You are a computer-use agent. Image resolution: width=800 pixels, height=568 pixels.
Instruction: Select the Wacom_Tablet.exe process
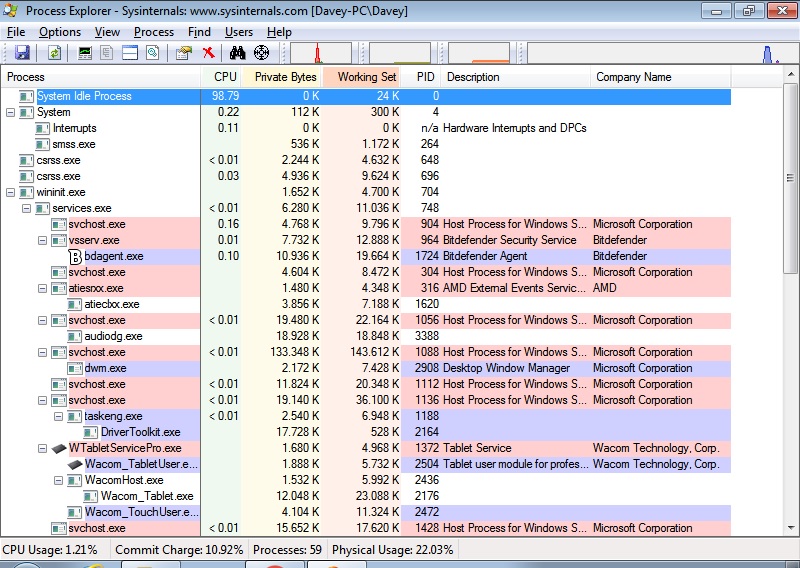[366, 496]
